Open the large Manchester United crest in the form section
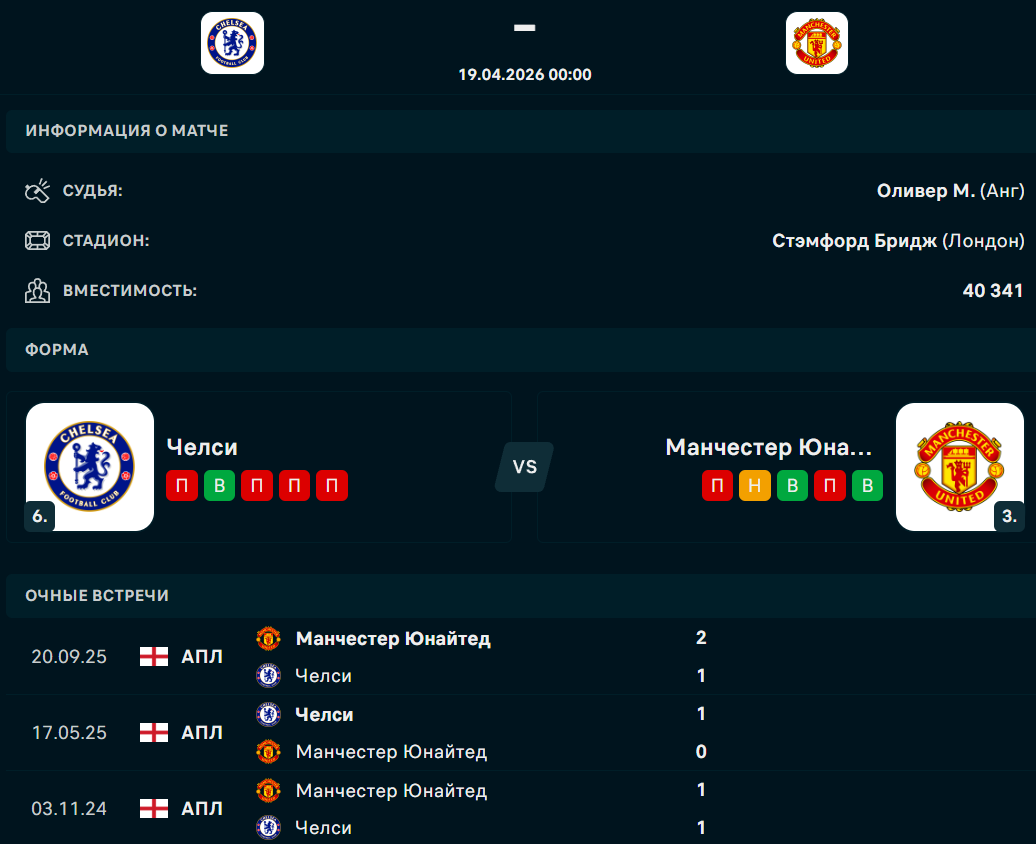The width and height of the screenshot is (1036, 844). point(958,464)
